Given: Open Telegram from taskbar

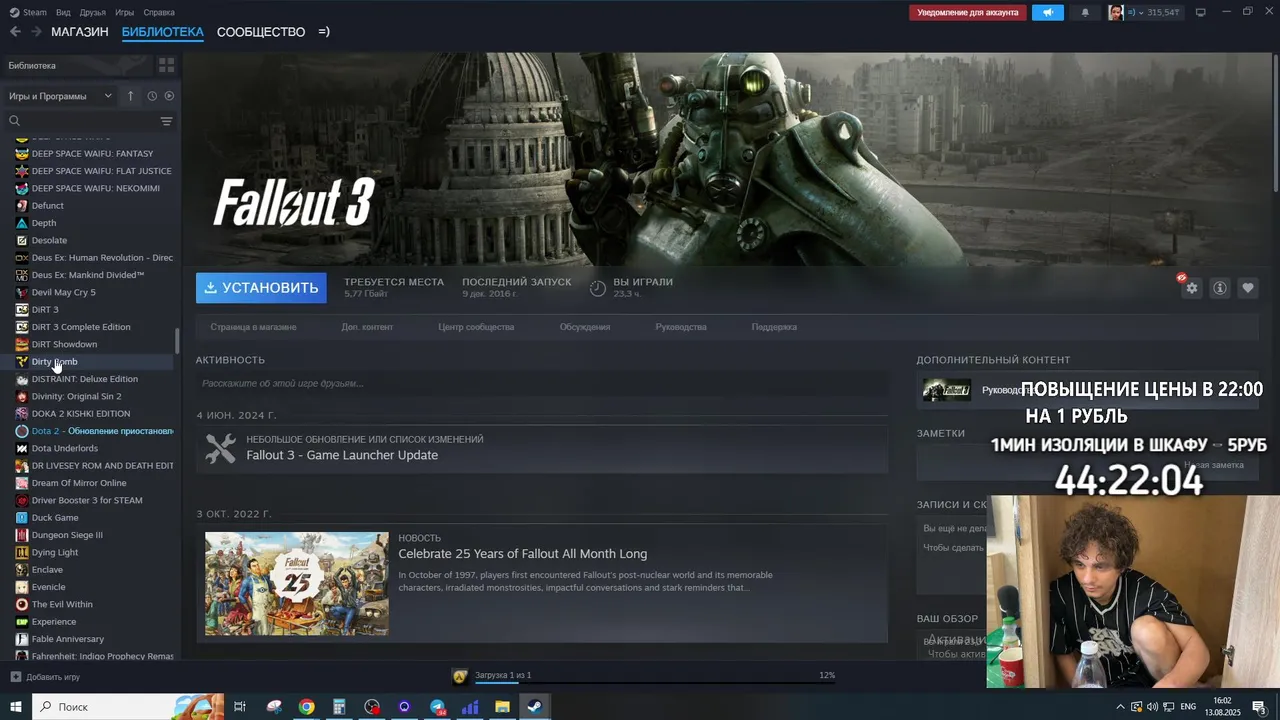Looking at the screenshot, I should click(x=437, y=707).
